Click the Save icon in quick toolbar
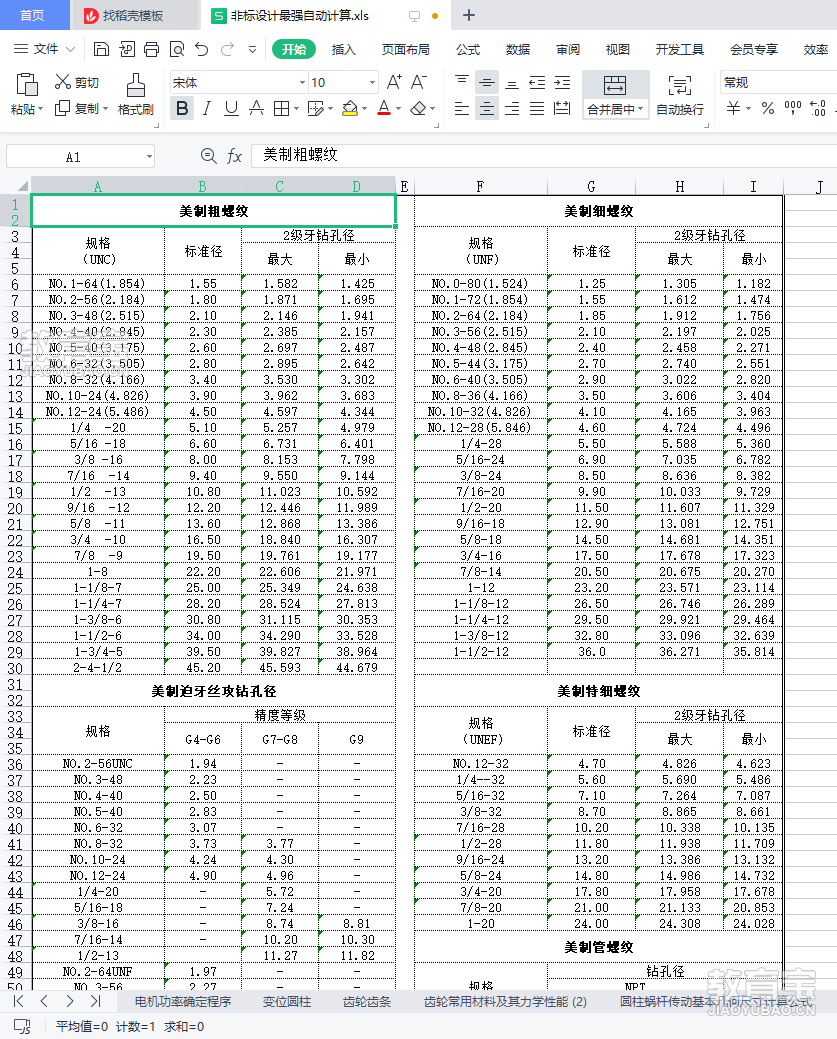This screenshot has width=837, height=1039. coord(101,49)
